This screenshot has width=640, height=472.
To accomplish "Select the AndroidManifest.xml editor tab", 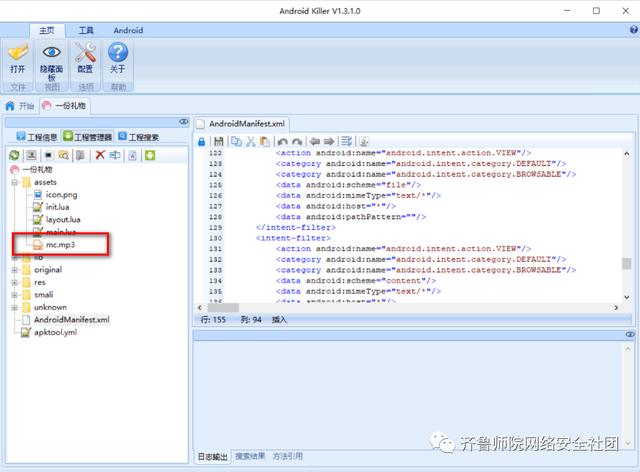I will (x=242, y=124).
